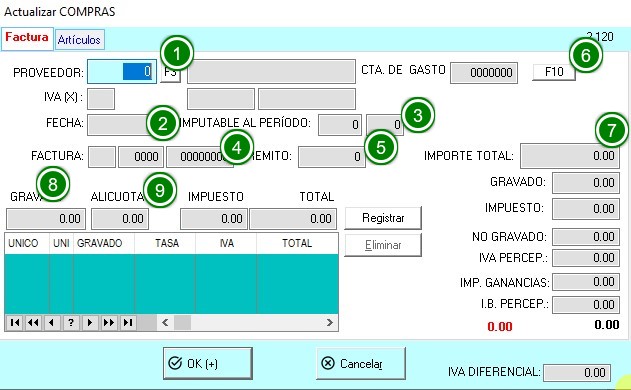
Task: Click the right-side GRAVADO amount field
Action: tap(586, 183)
